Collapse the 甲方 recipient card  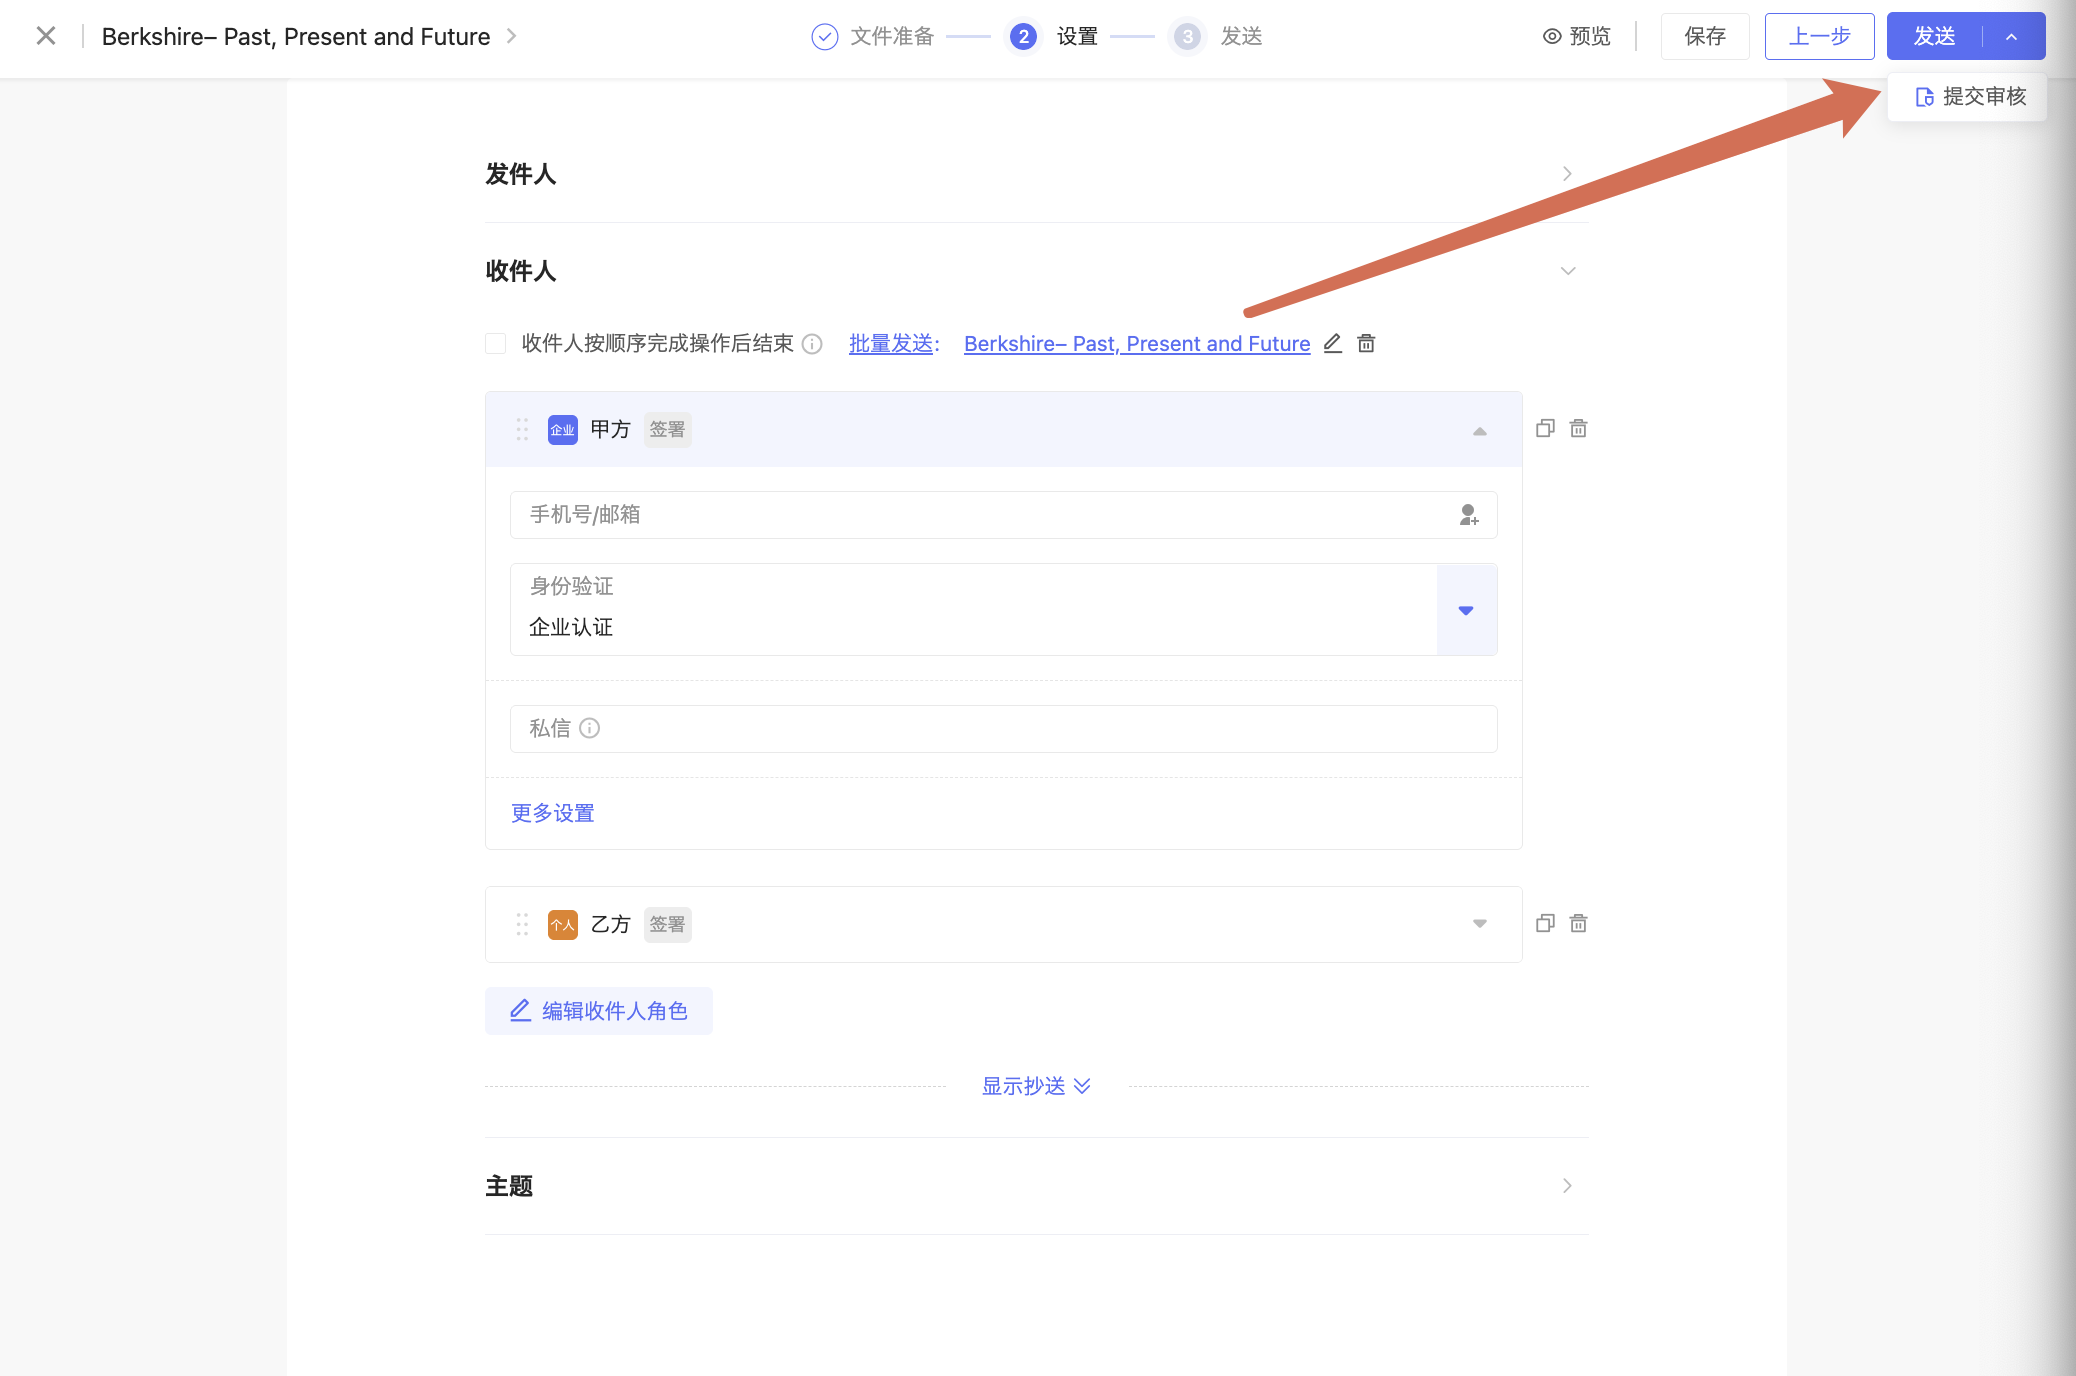click(1479, 430)
